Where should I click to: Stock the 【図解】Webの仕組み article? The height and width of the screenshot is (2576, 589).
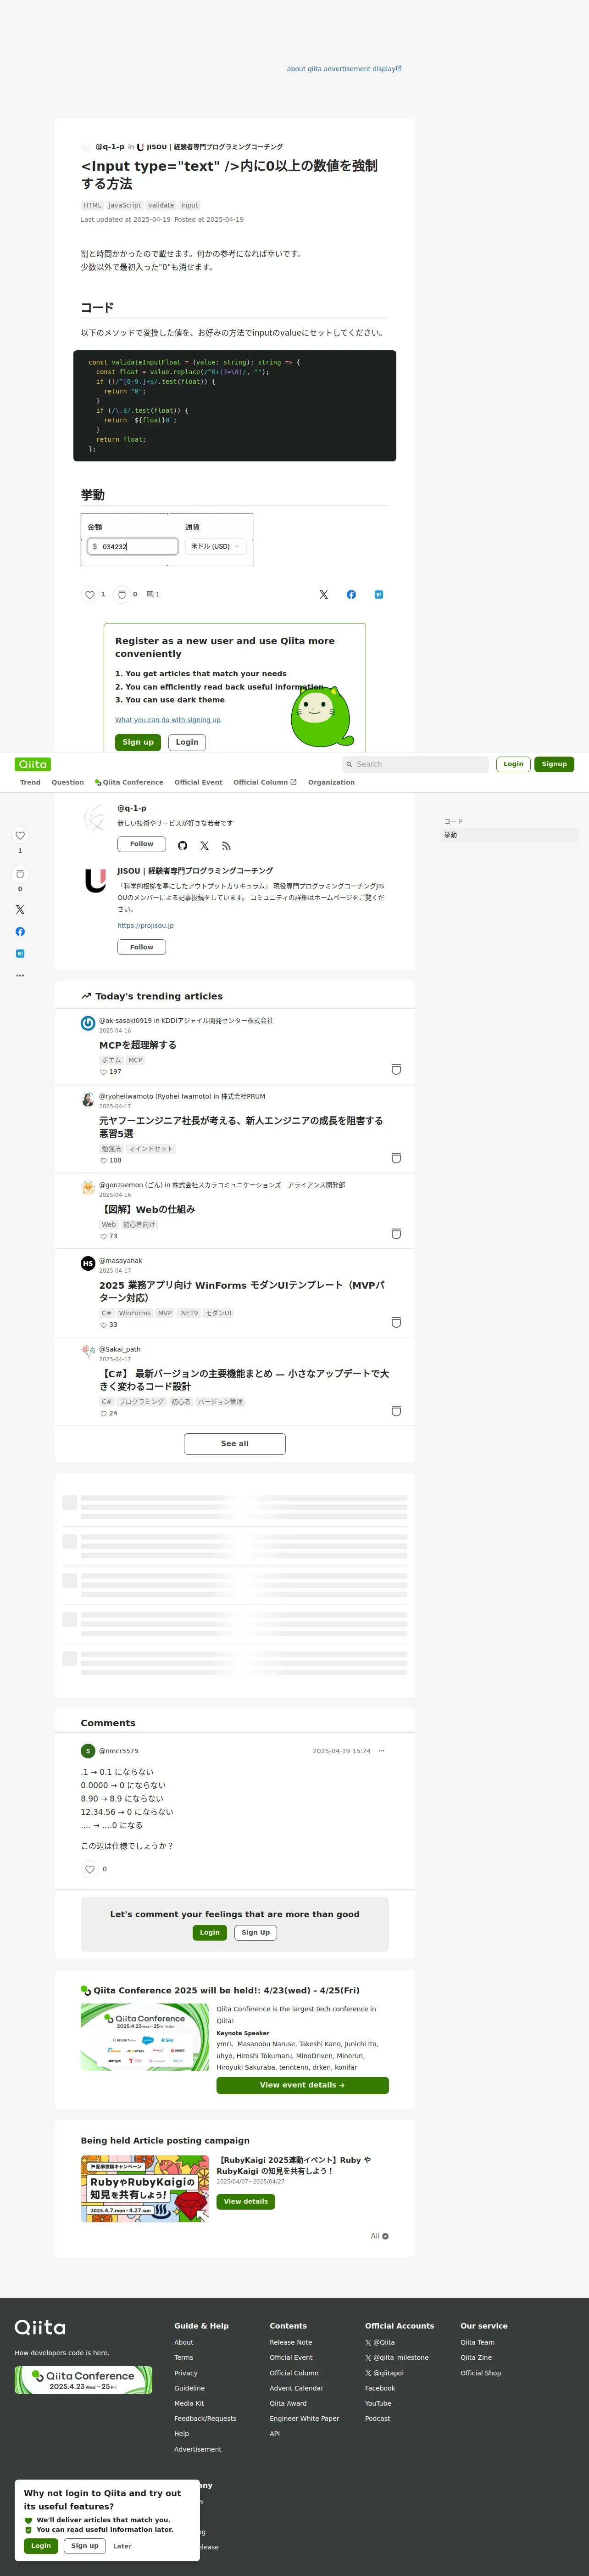point(396,1235)
